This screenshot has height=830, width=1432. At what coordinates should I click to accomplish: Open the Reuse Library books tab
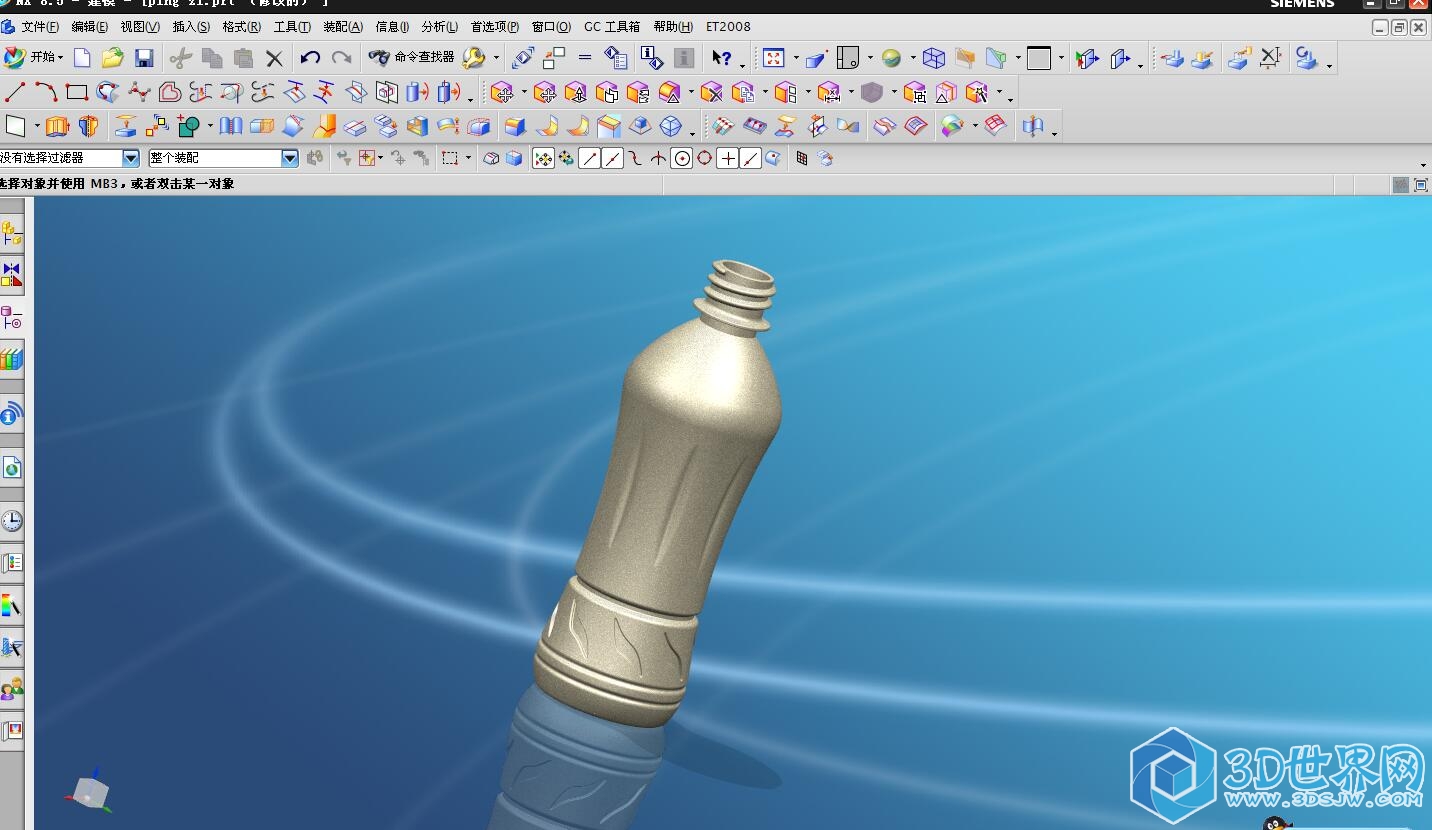12,359
